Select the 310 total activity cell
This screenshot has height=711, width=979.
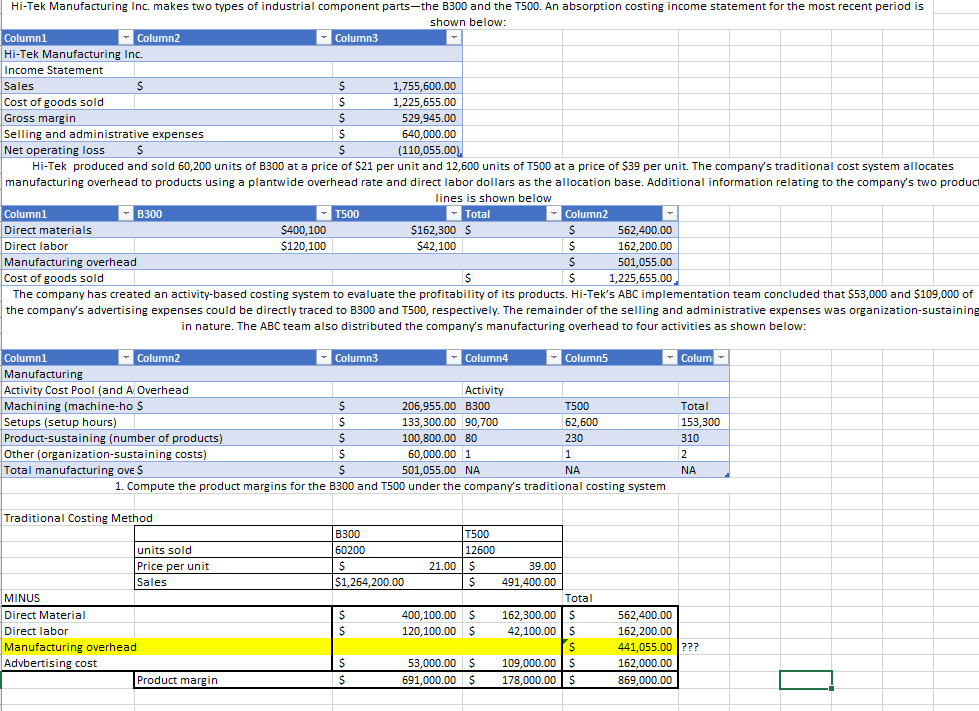[x=704, y=438]
